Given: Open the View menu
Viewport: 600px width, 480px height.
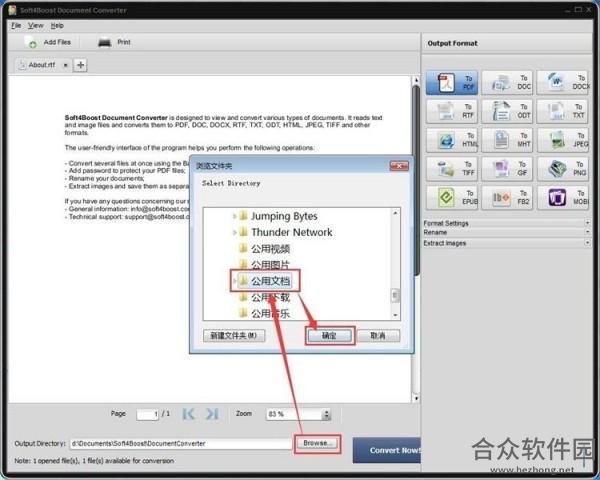Looking at the screenshot, I should 36,26.
